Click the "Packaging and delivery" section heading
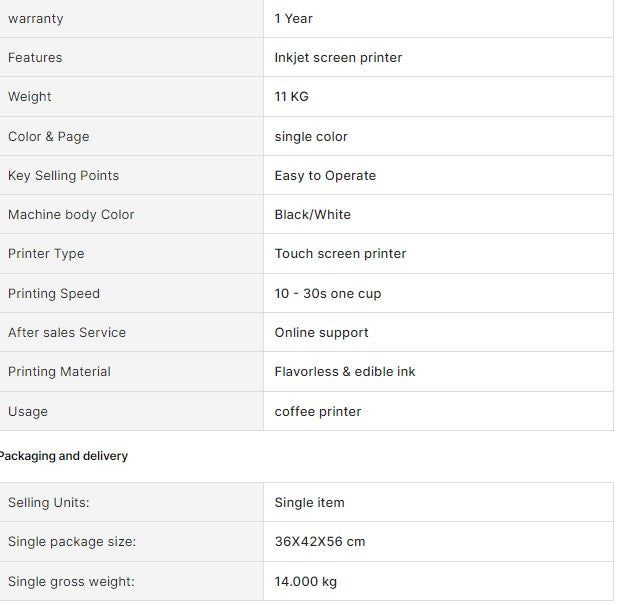617x605 pixels. [x=63, y=456]
